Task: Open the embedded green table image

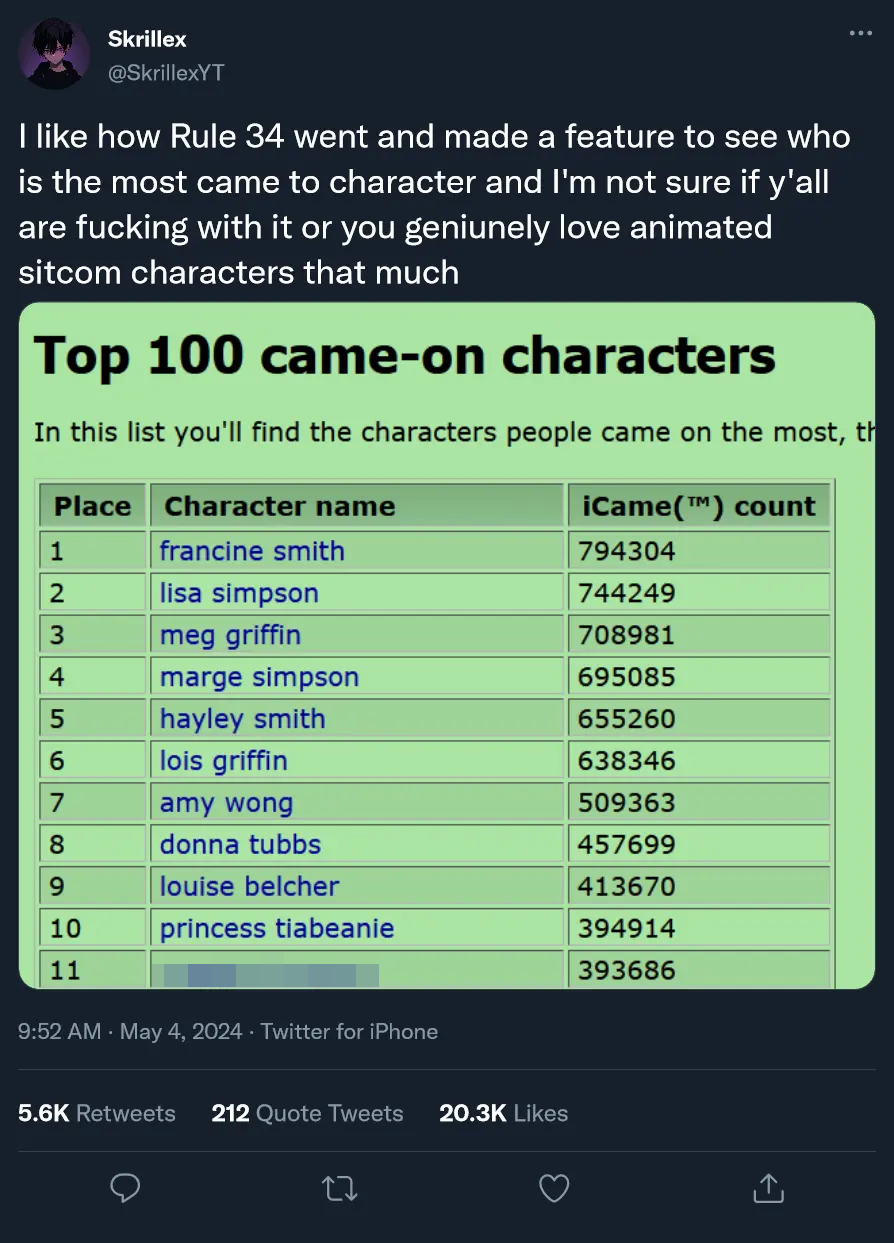Action: click(447, 645)
